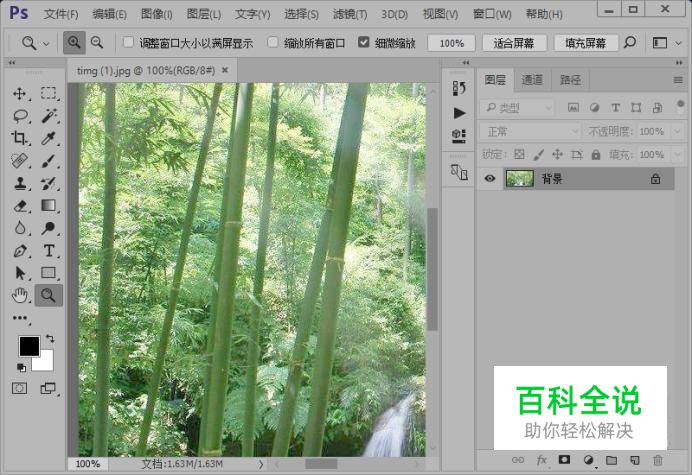This screenshot has height=475, width=692.
Task: Reset default foreground and background colors
Action: click(x=21, y=367)
